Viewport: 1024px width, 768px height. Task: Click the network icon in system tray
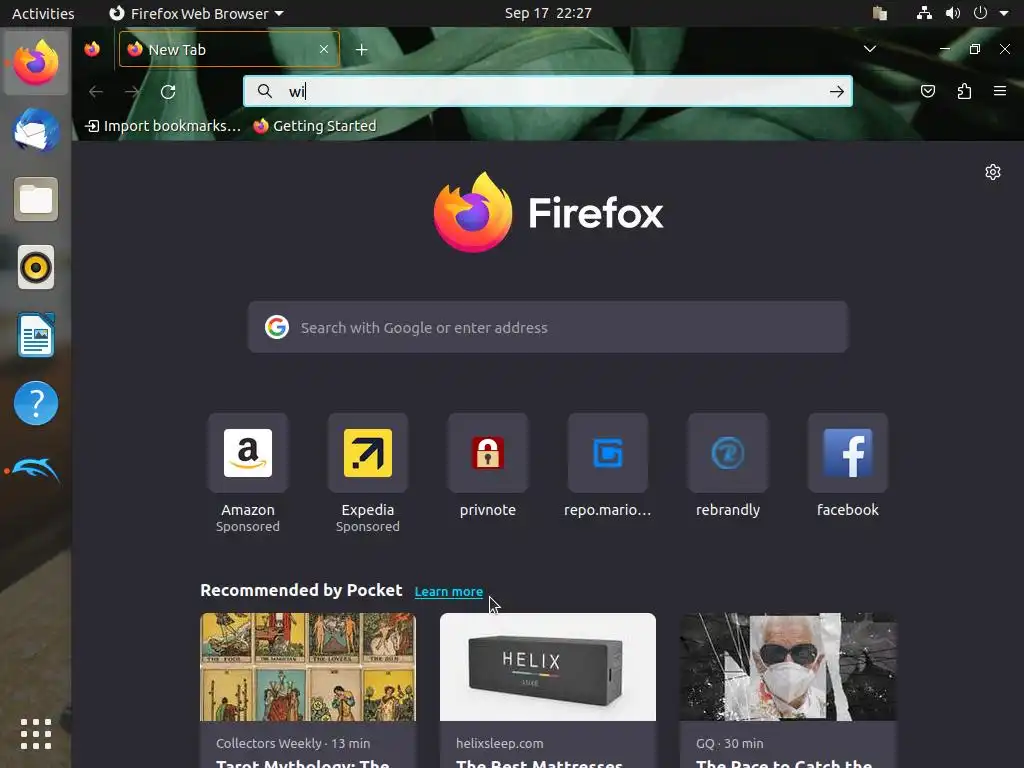click(924, 13)
